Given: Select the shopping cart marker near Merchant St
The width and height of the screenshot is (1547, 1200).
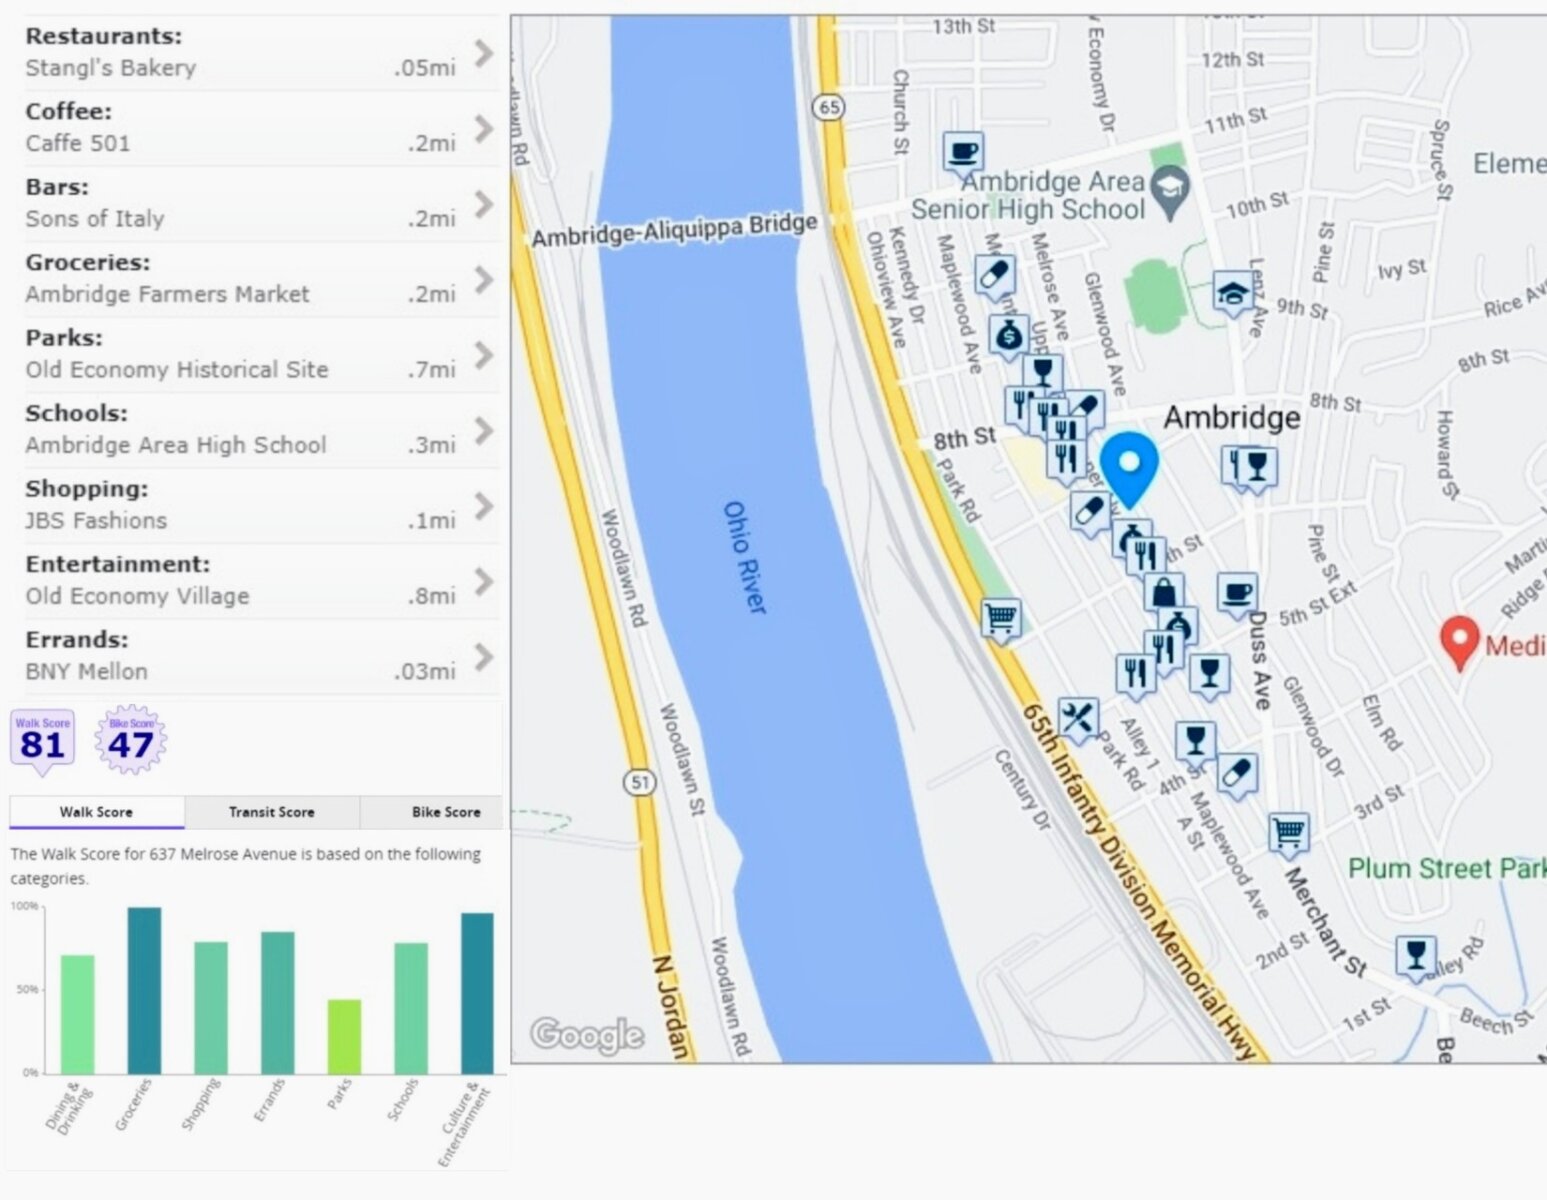Looking at the screenshot, I should [x=1289, y=832].
